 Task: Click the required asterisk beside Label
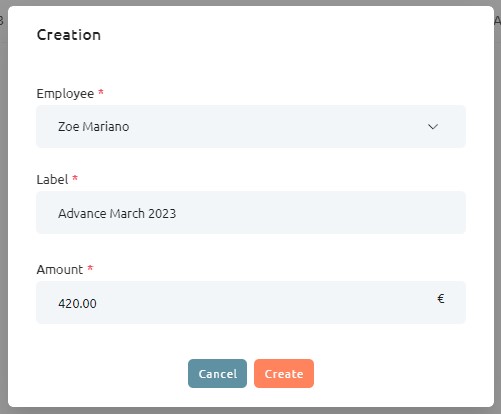pyautogui.click(x=75, y=178)
